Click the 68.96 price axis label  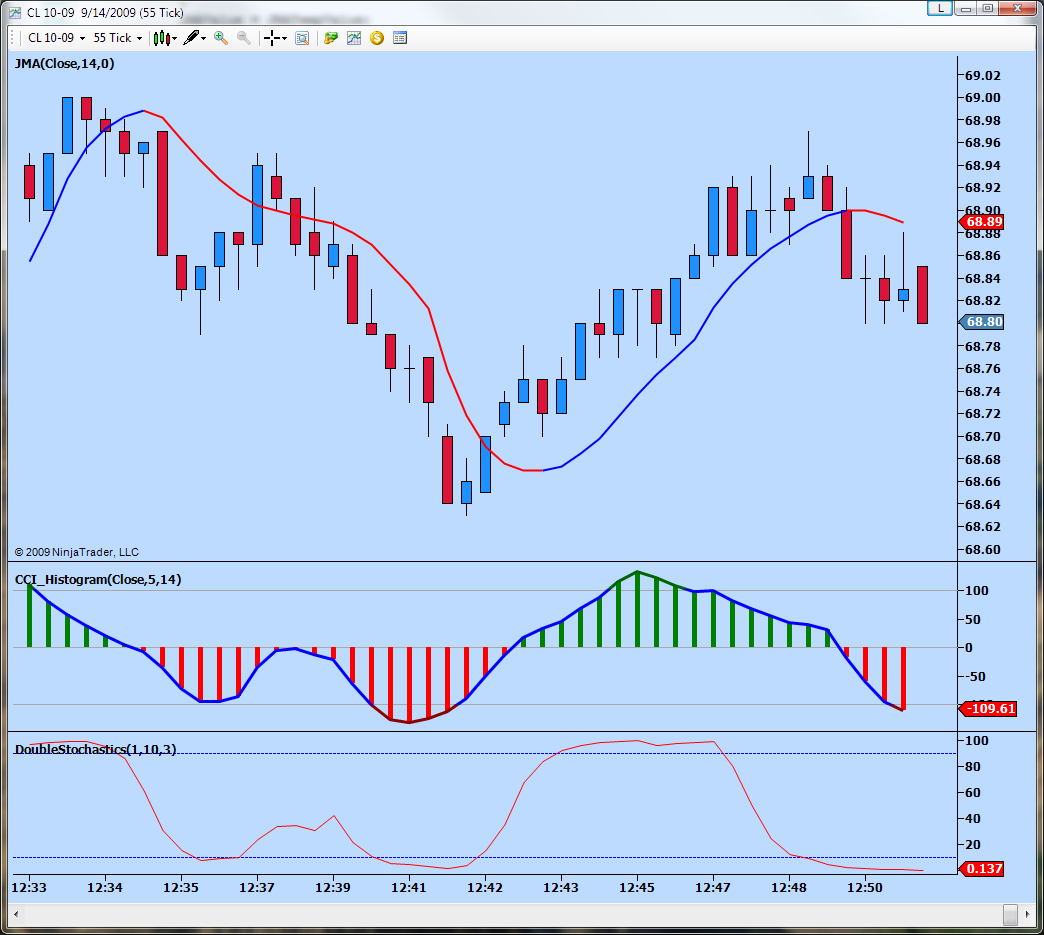tap(983, 143)
